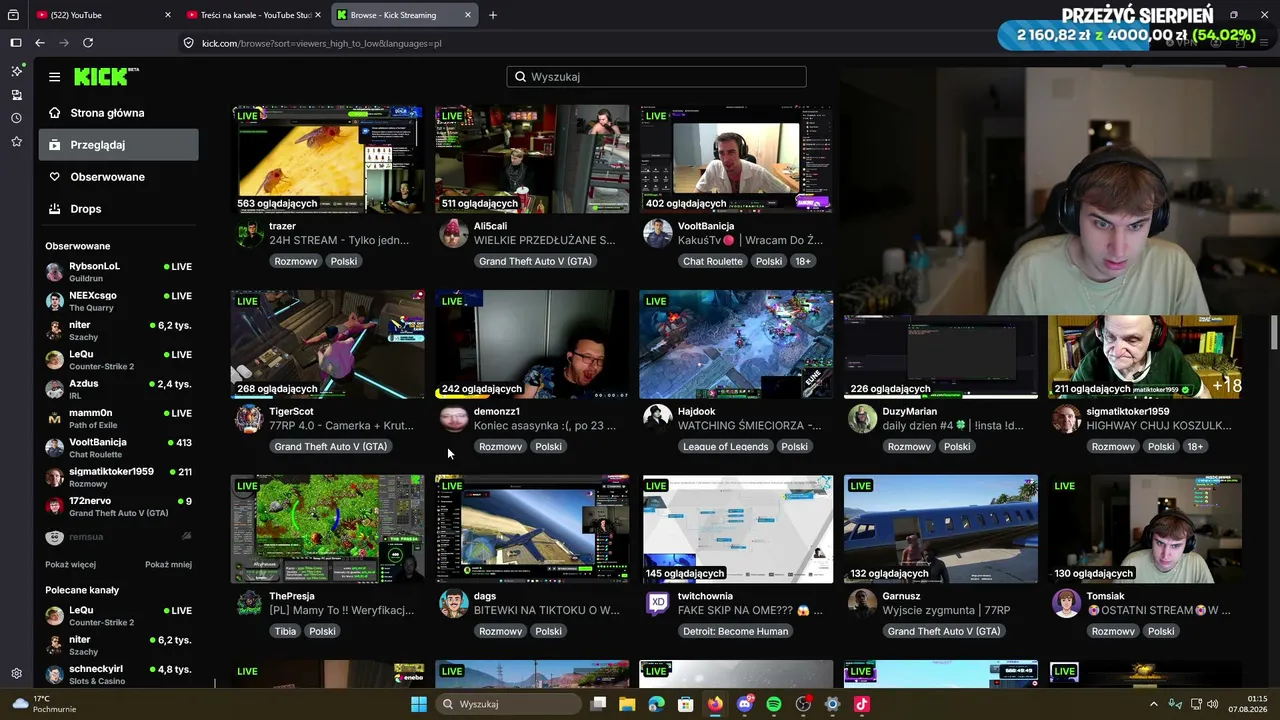The image size is (1280, 720).
Task: Open TikTok app on the taskbar
Action: pos(862,704)
